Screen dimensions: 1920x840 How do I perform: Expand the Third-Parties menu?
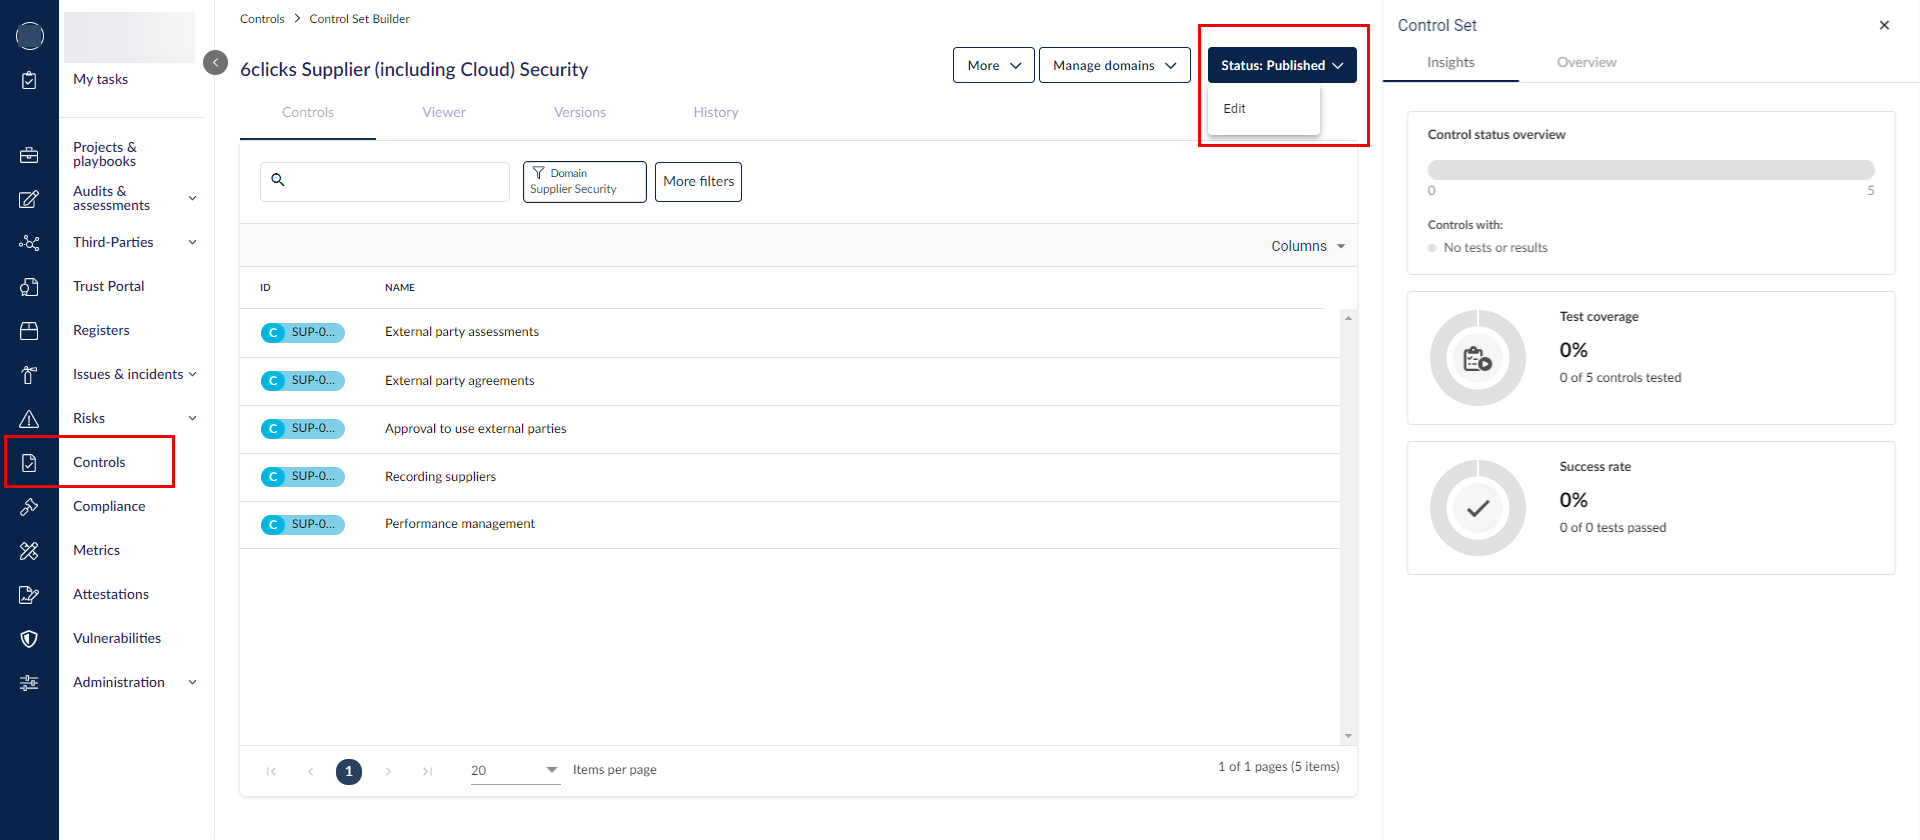pos(193,242)
